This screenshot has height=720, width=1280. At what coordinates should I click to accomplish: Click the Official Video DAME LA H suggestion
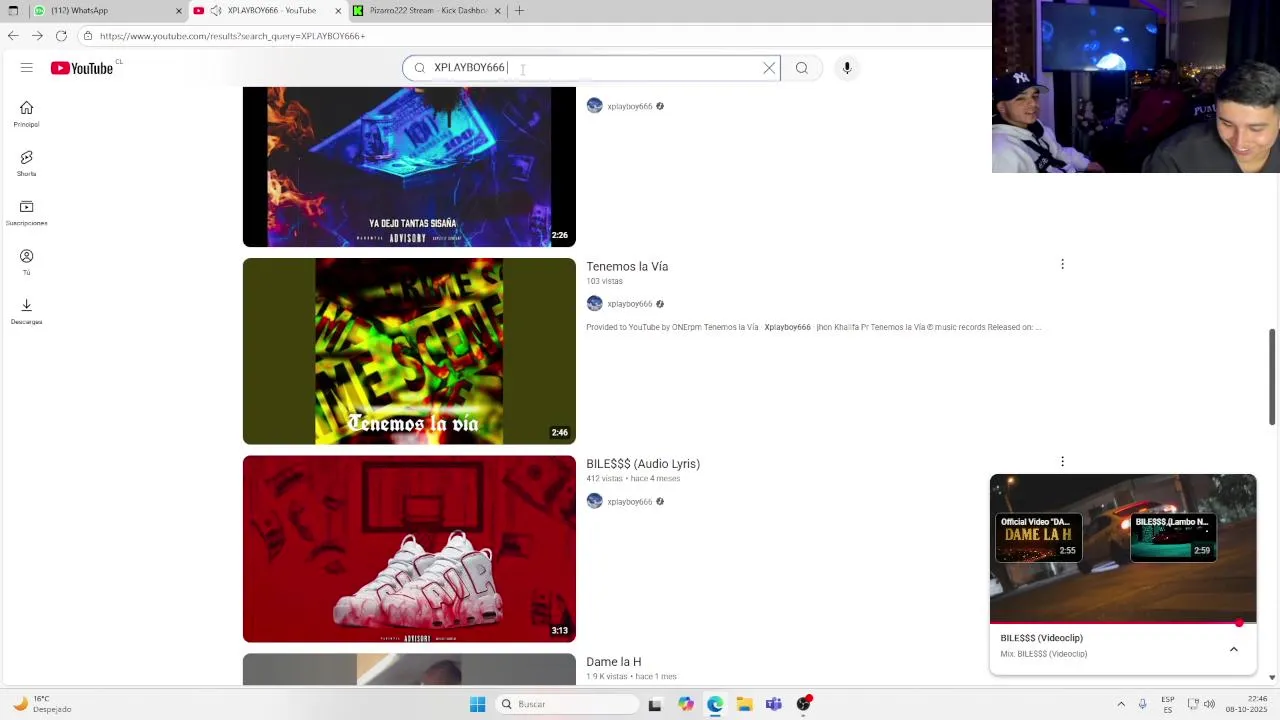click(1038, 537)
